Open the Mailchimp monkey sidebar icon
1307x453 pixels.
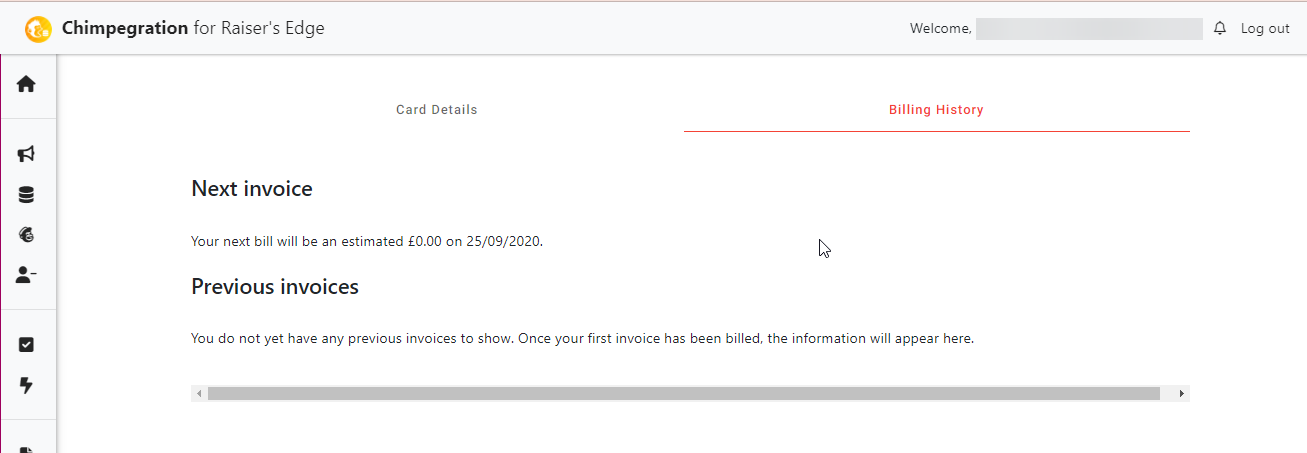point(26,235)
